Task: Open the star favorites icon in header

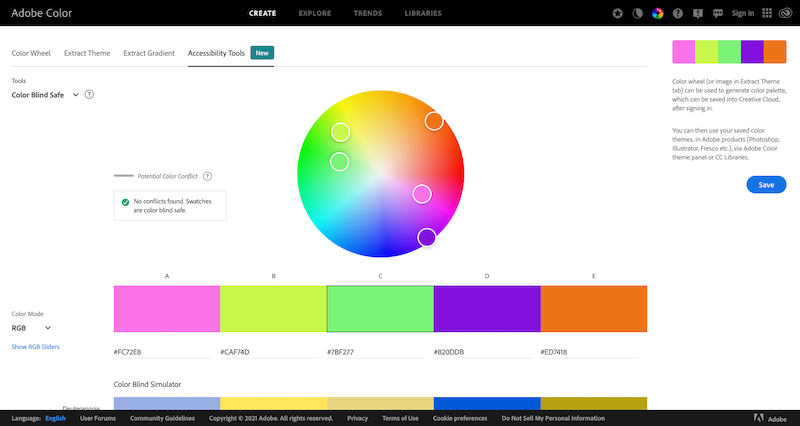Action: pos(617,14)
